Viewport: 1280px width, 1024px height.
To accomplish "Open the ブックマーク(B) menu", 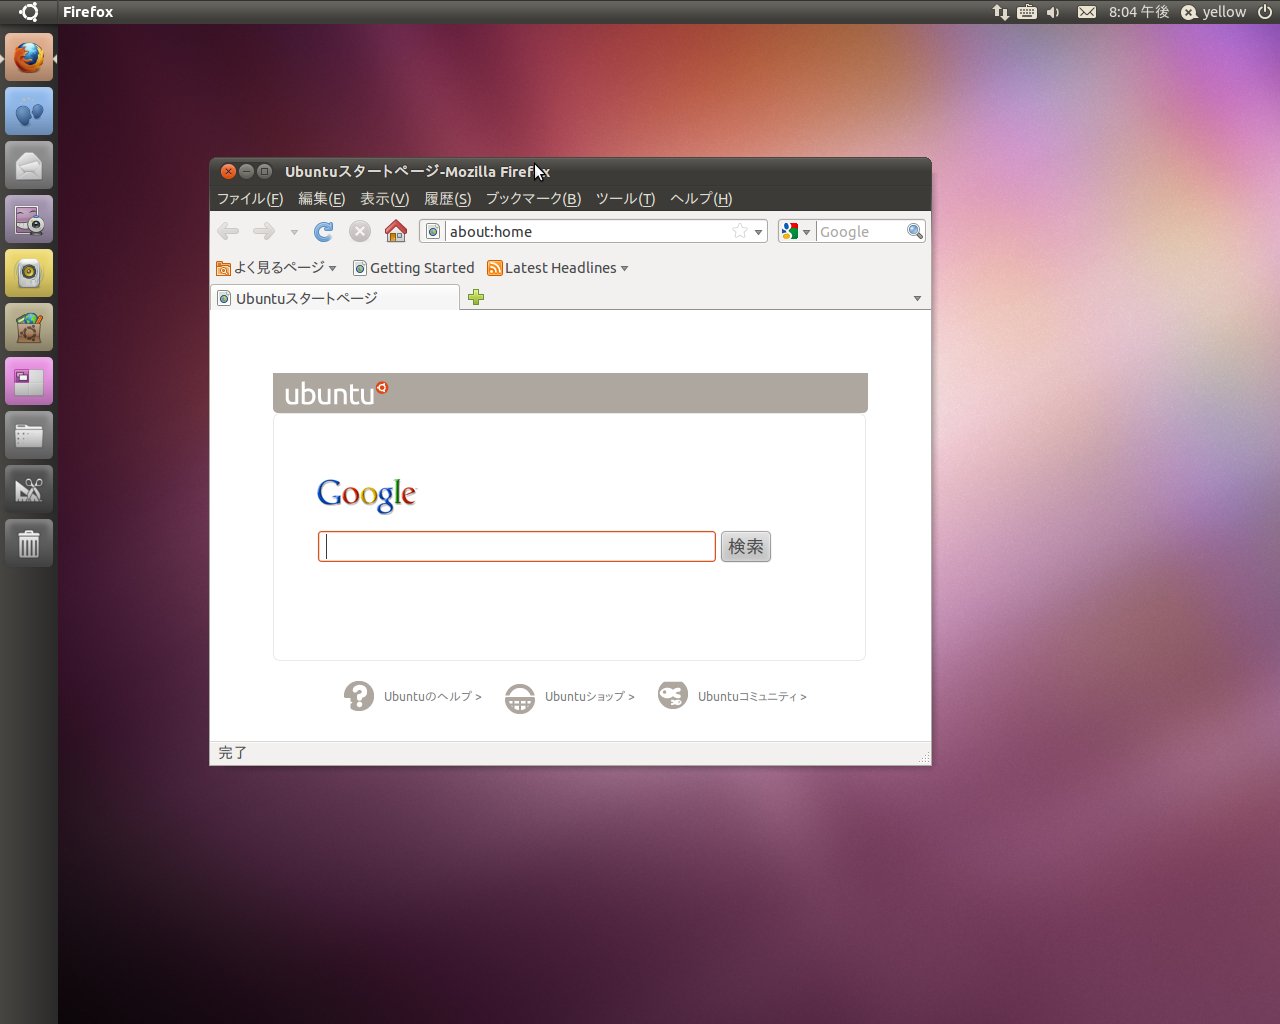I will click(534, 199).
